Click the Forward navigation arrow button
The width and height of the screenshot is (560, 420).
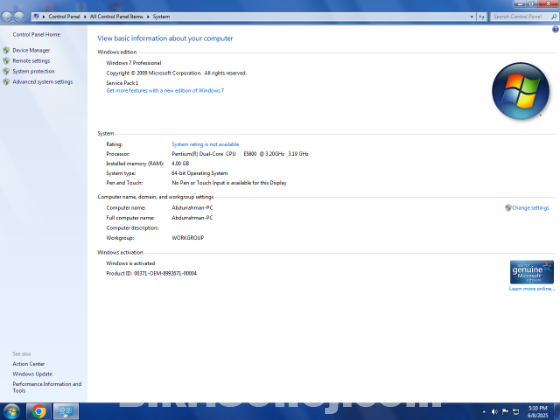tap(19, 16)
